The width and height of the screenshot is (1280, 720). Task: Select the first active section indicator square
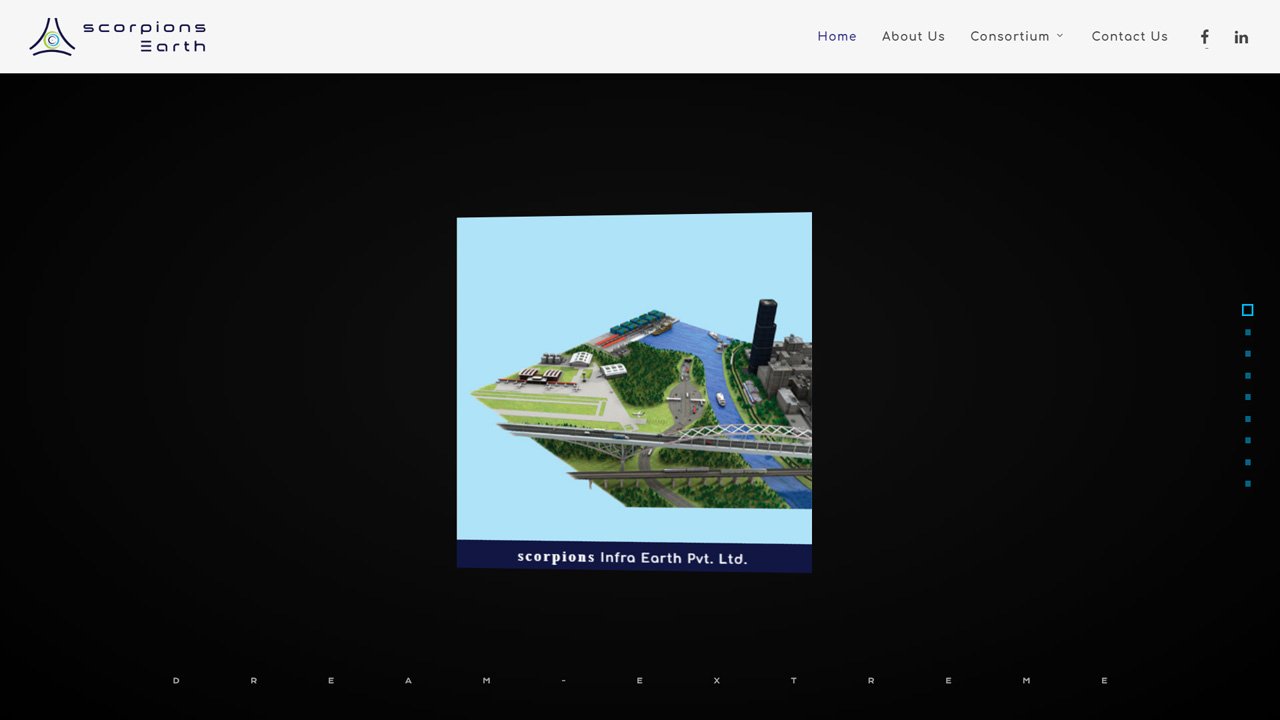(x=1247, y=310)
